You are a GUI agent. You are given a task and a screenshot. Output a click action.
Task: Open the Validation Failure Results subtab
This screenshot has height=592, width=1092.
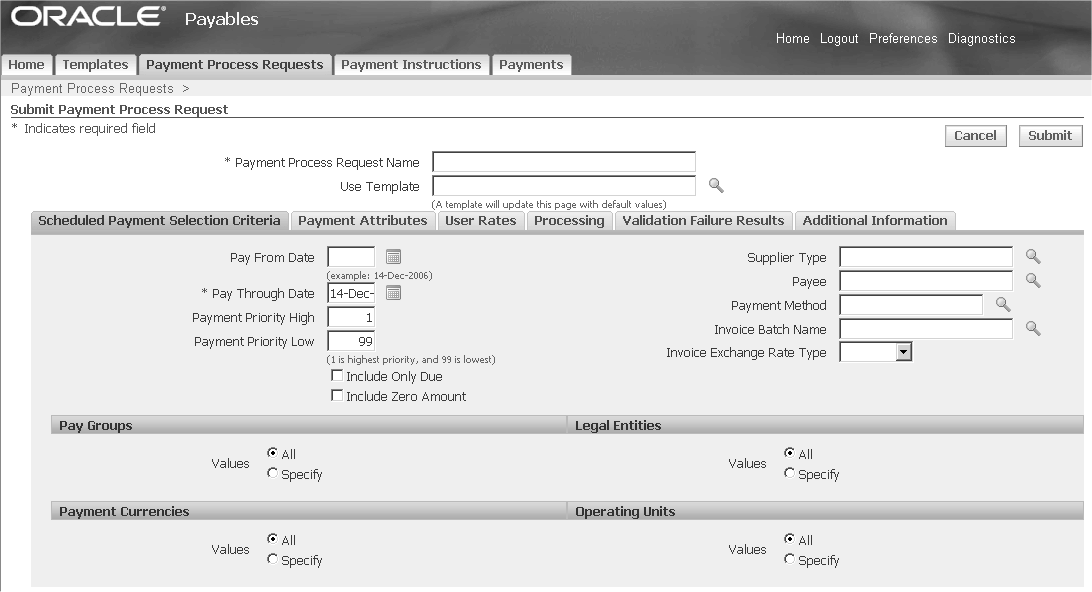(703, 221)
